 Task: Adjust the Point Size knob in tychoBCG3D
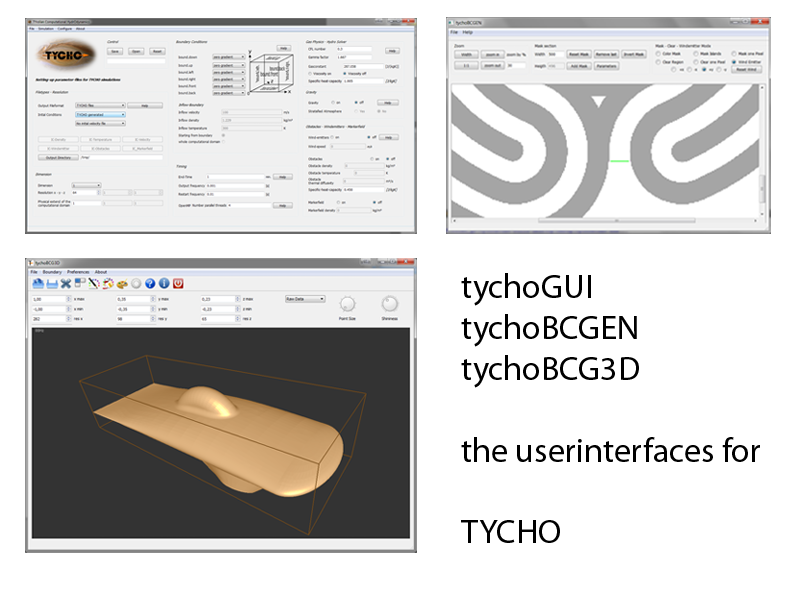pos(348,302)
